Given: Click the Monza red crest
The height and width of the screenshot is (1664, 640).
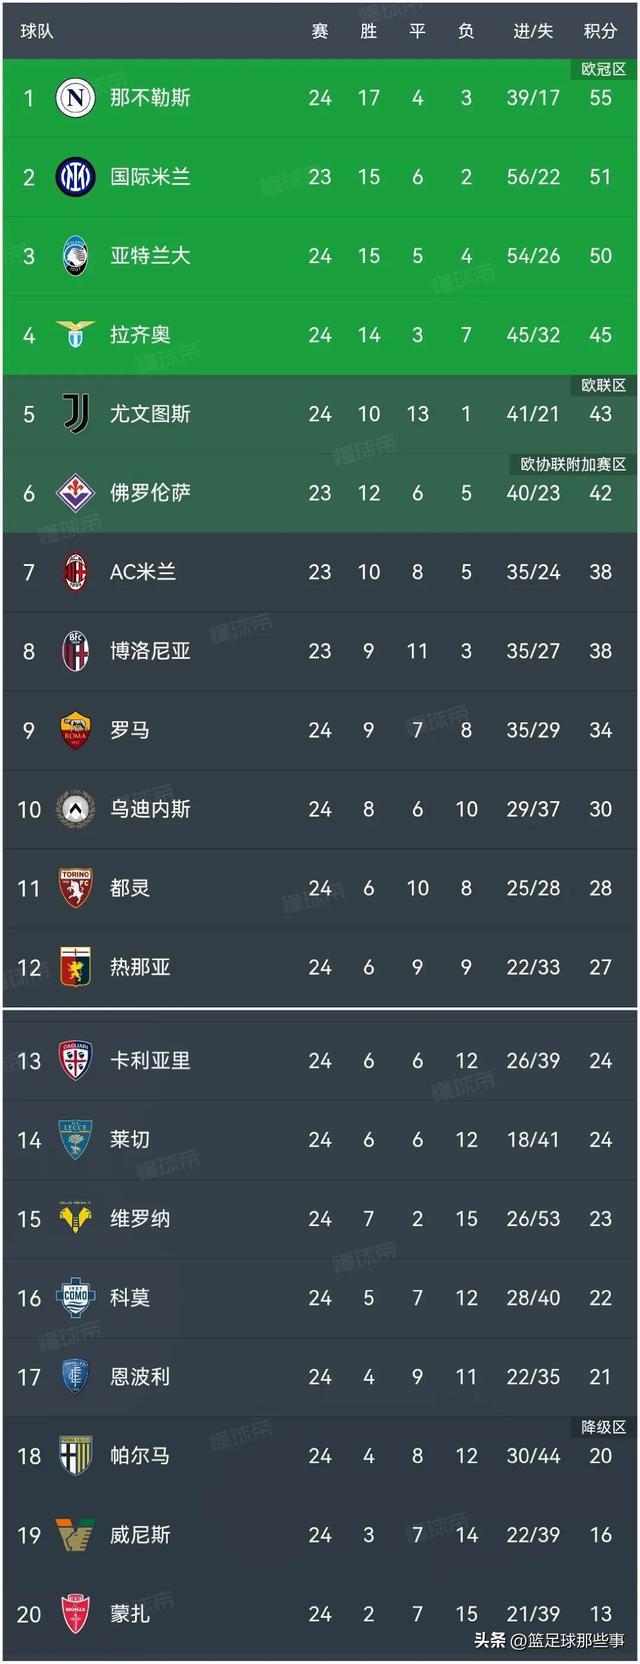Looking at the screenshot, I should (x=75, y=1614).
